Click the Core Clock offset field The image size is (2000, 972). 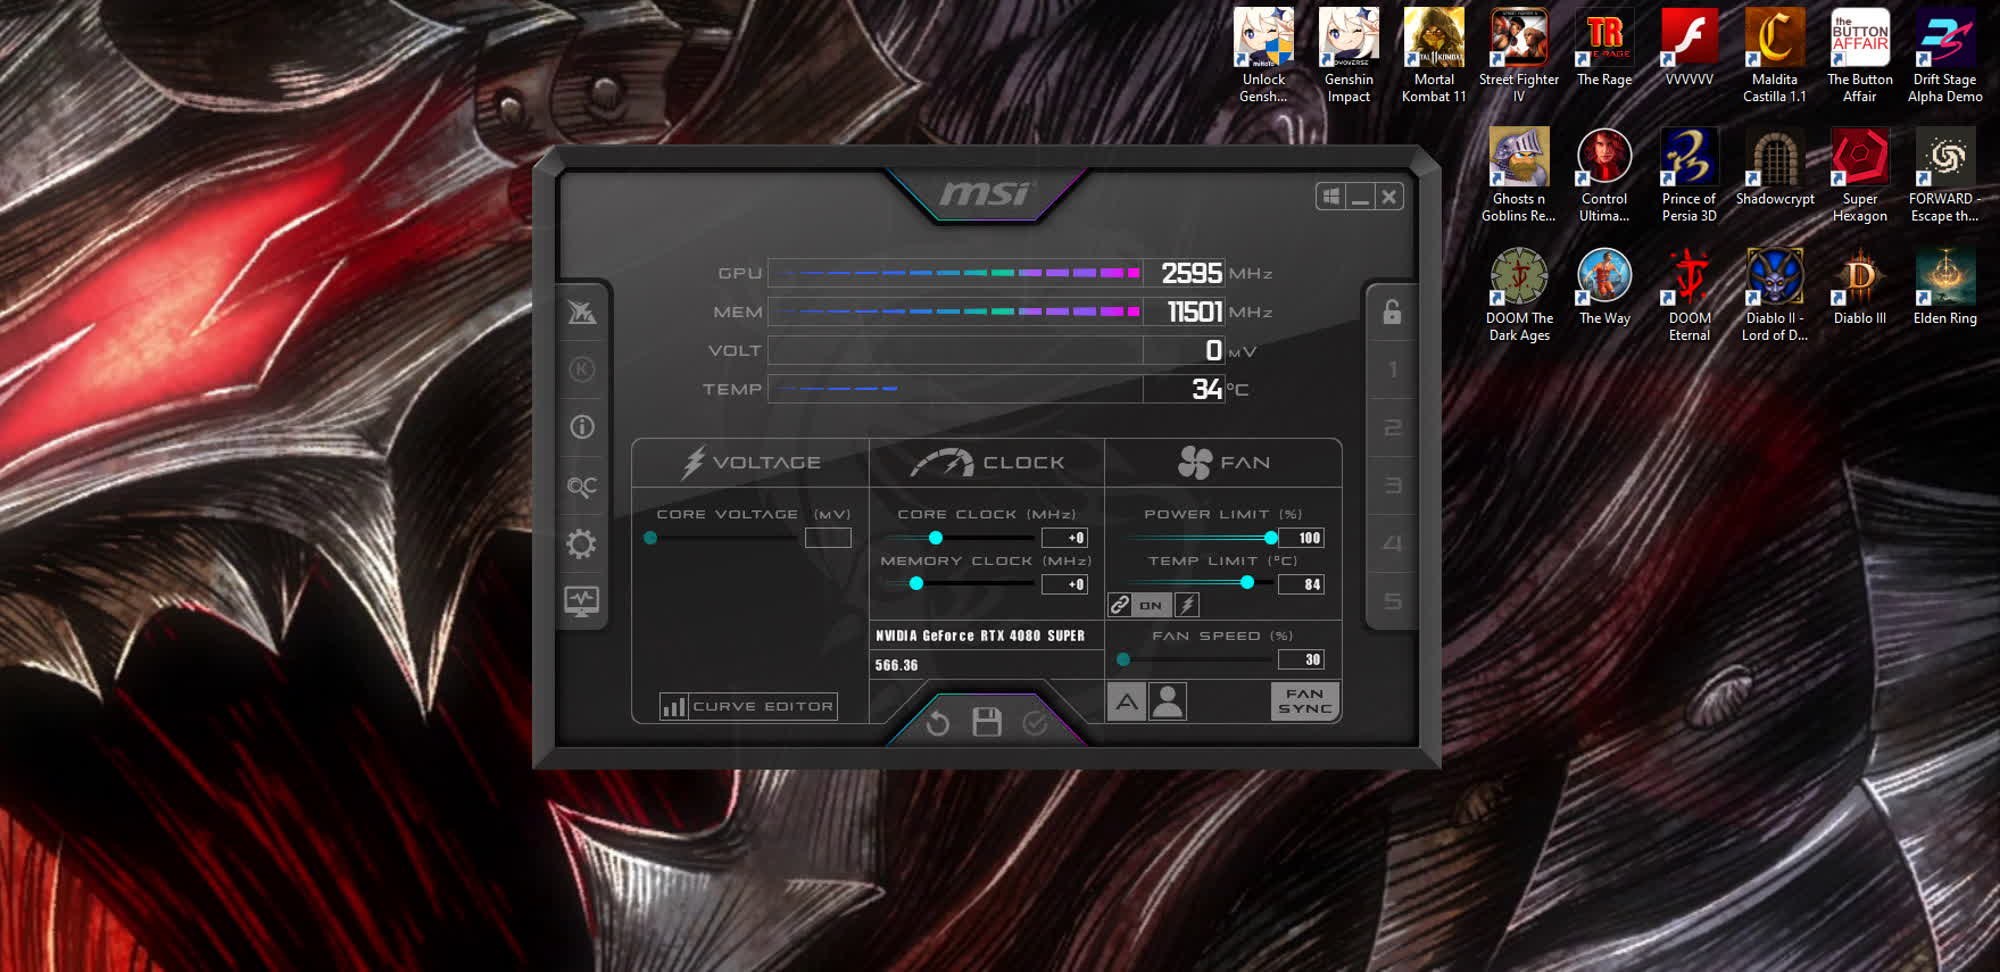coord(1064,538)
